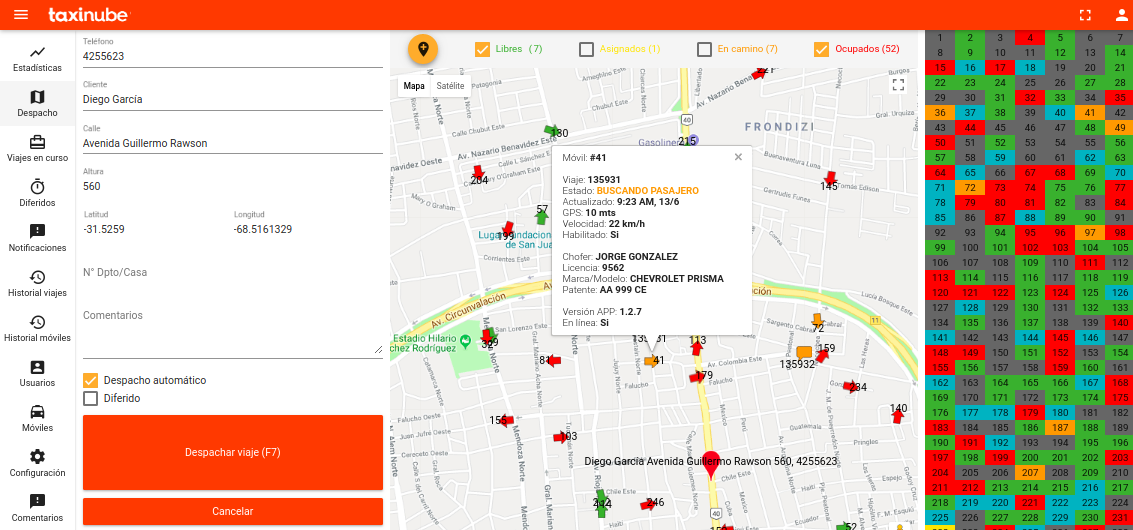1133x530 pixels.
Task: Check the Diferido checkbox
Action: [91, 398]
